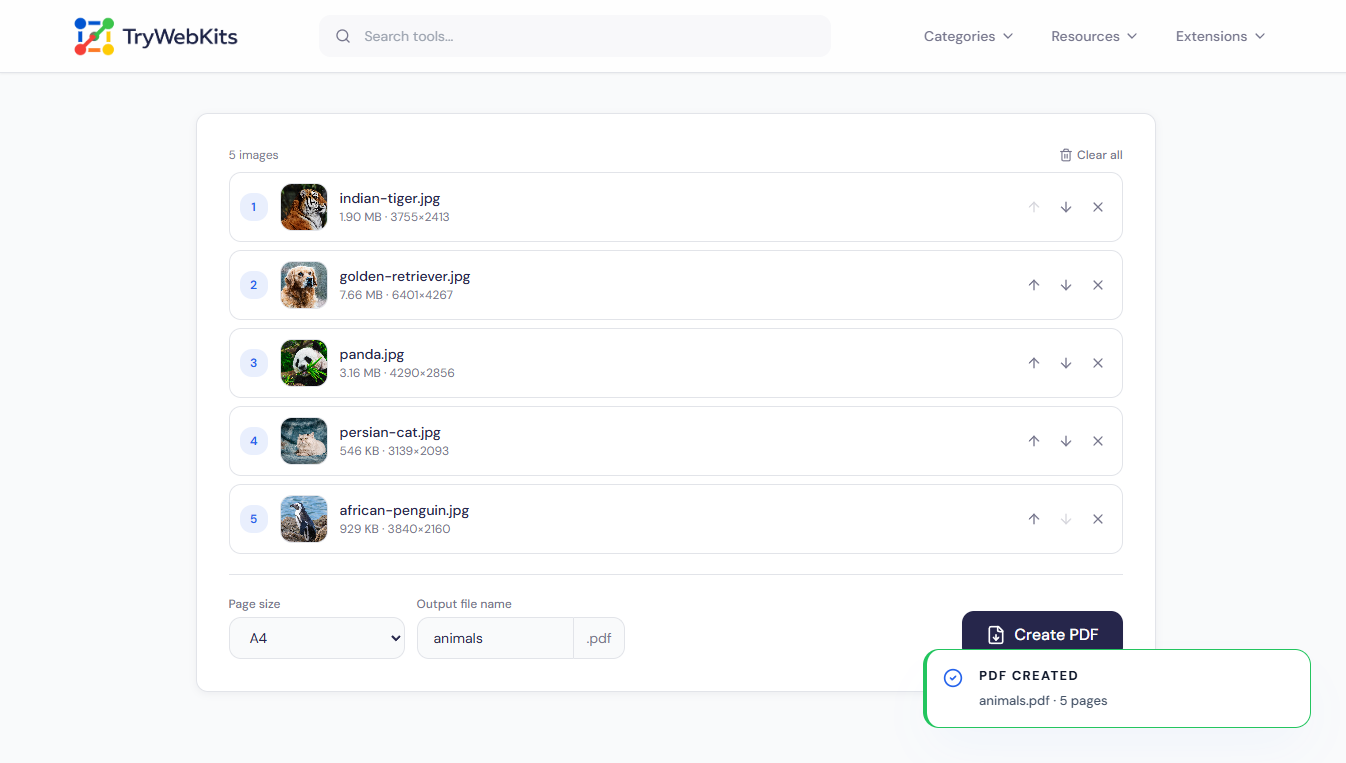Expand the Categories menu
The width and height of the screenshot is (1346, 763).
coord(968,36)
